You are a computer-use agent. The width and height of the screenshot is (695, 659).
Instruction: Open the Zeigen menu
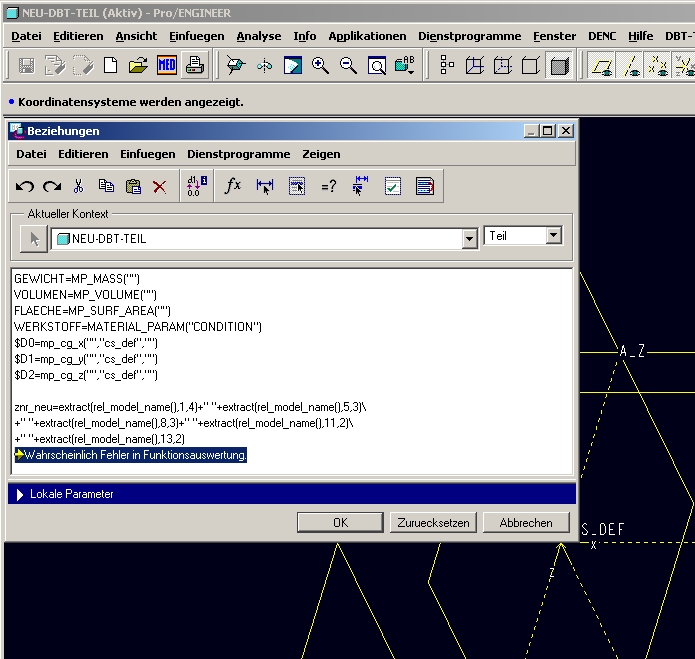321,154
